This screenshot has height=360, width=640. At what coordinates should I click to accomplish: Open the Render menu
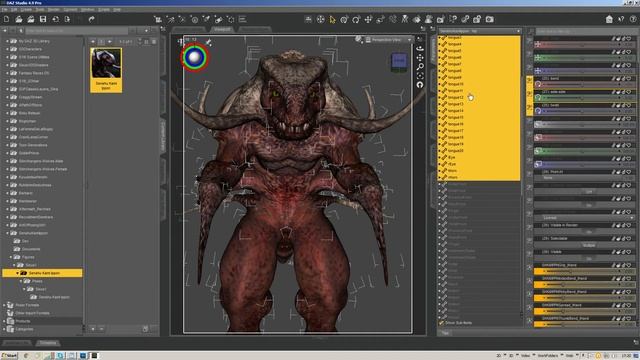53,9
